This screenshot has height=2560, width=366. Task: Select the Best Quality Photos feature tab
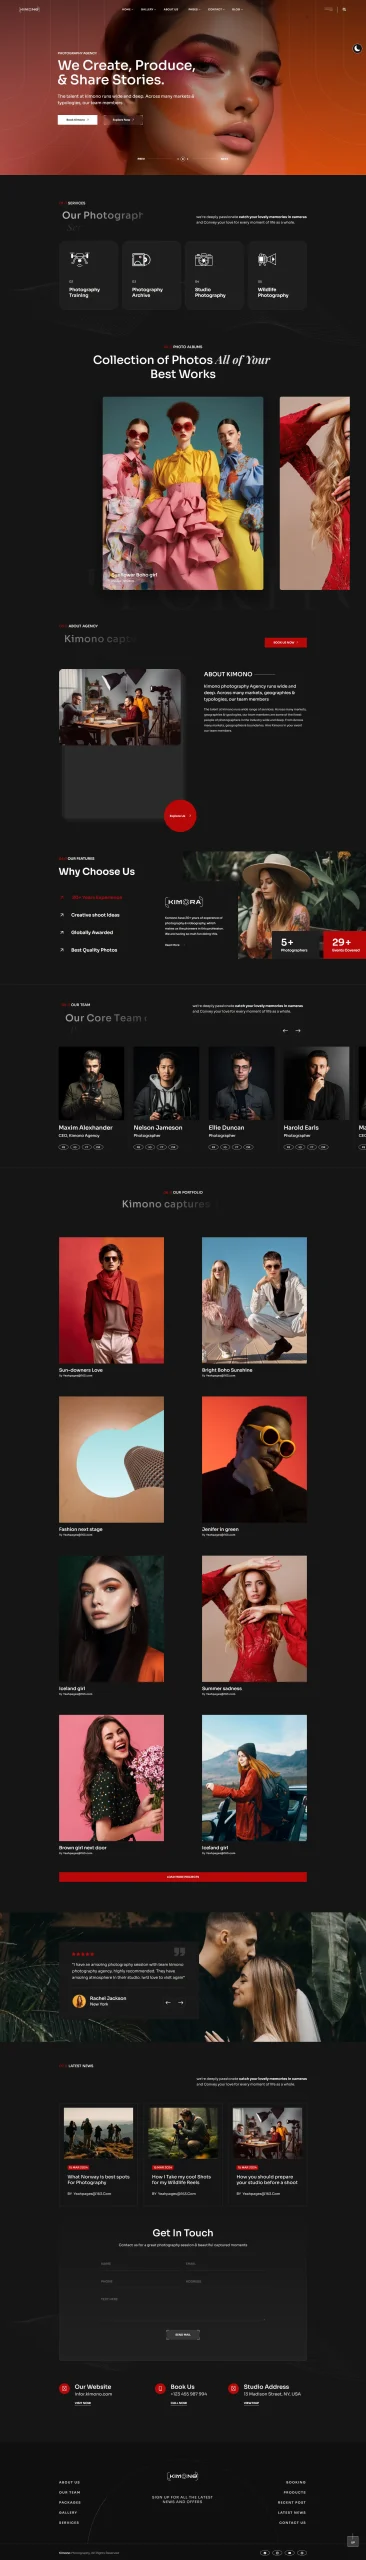tap(94, 950)
